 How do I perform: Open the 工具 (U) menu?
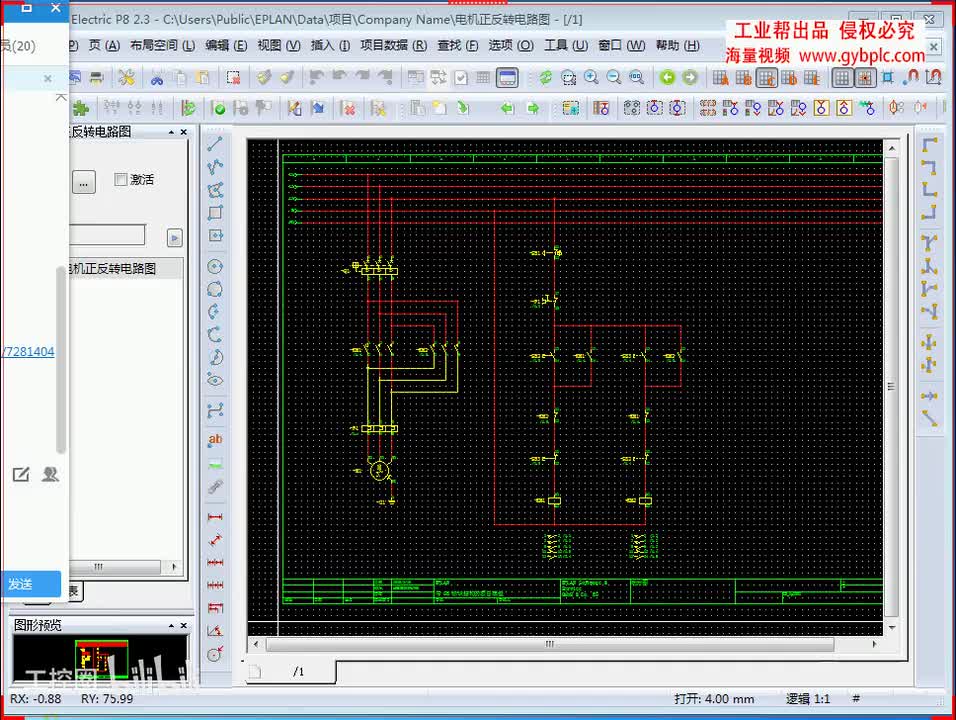(566, 45)
